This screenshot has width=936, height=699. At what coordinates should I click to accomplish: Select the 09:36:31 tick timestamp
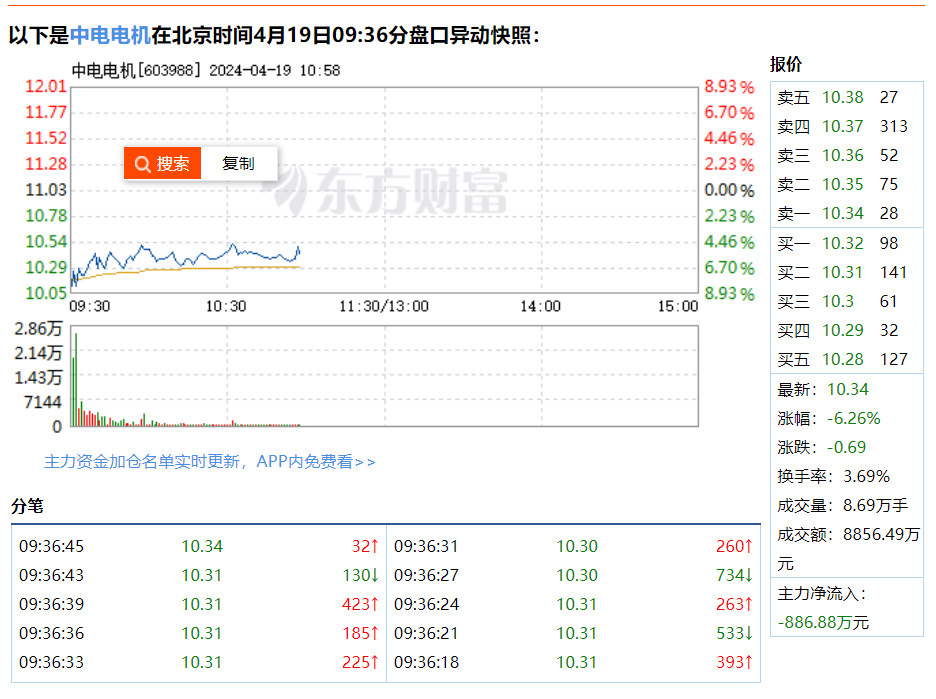pyautogui.click(x=426, y=546)
